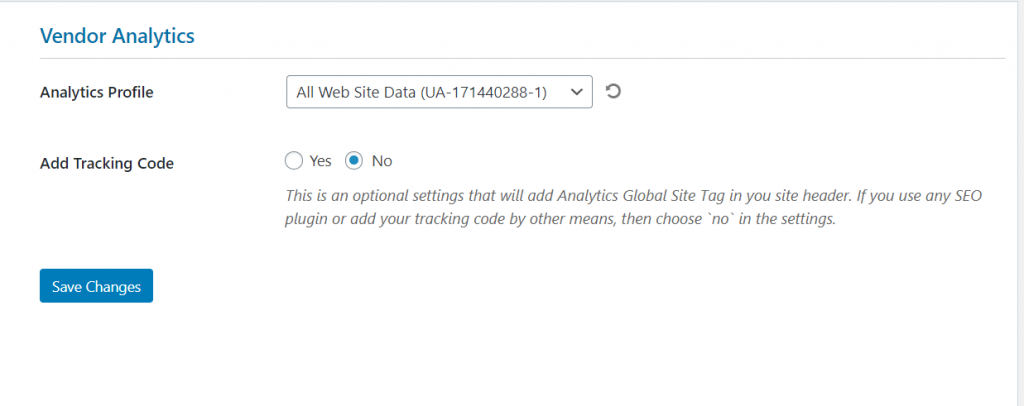The image size is (1024, 406).
Task: Select the All Web Site Data profile text
Action: click(x=421, y=93)
